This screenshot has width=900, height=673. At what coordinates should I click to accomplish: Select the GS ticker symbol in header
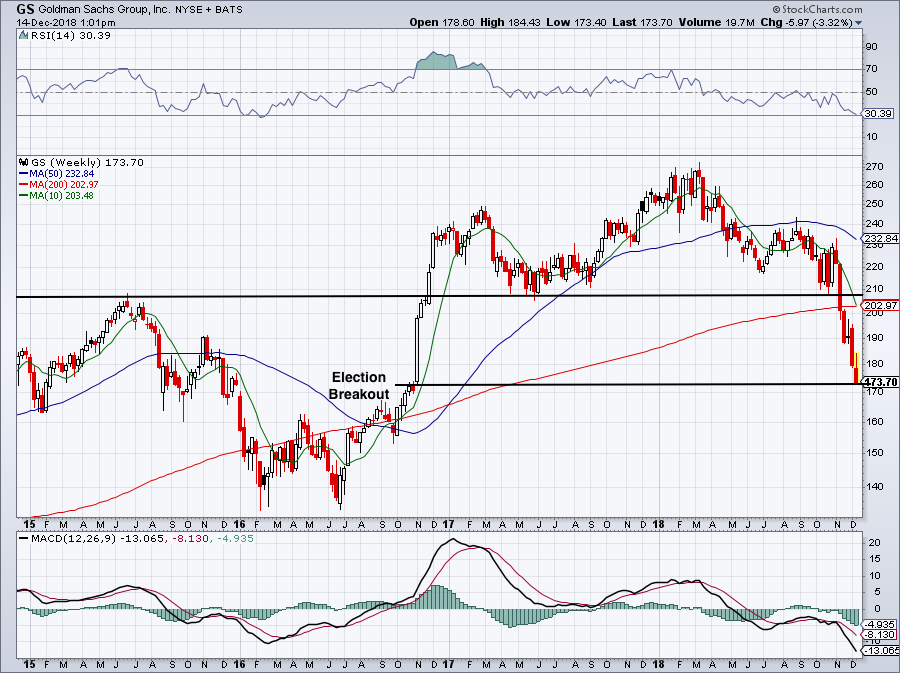pyautogui.click(x=25, y=9)
